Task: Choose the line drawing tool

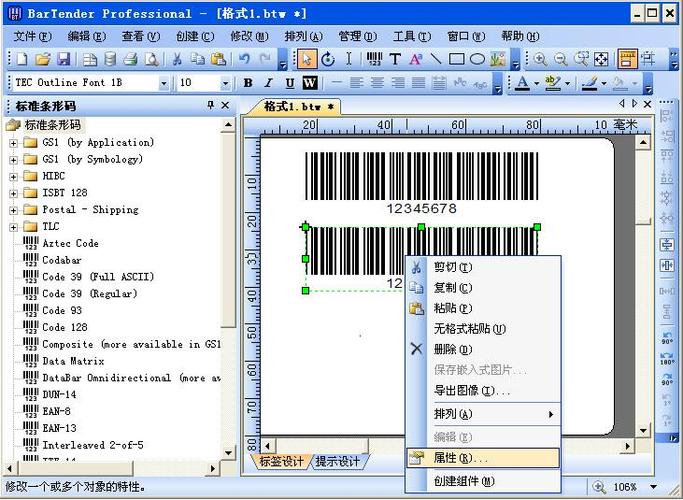Action: 436,59
